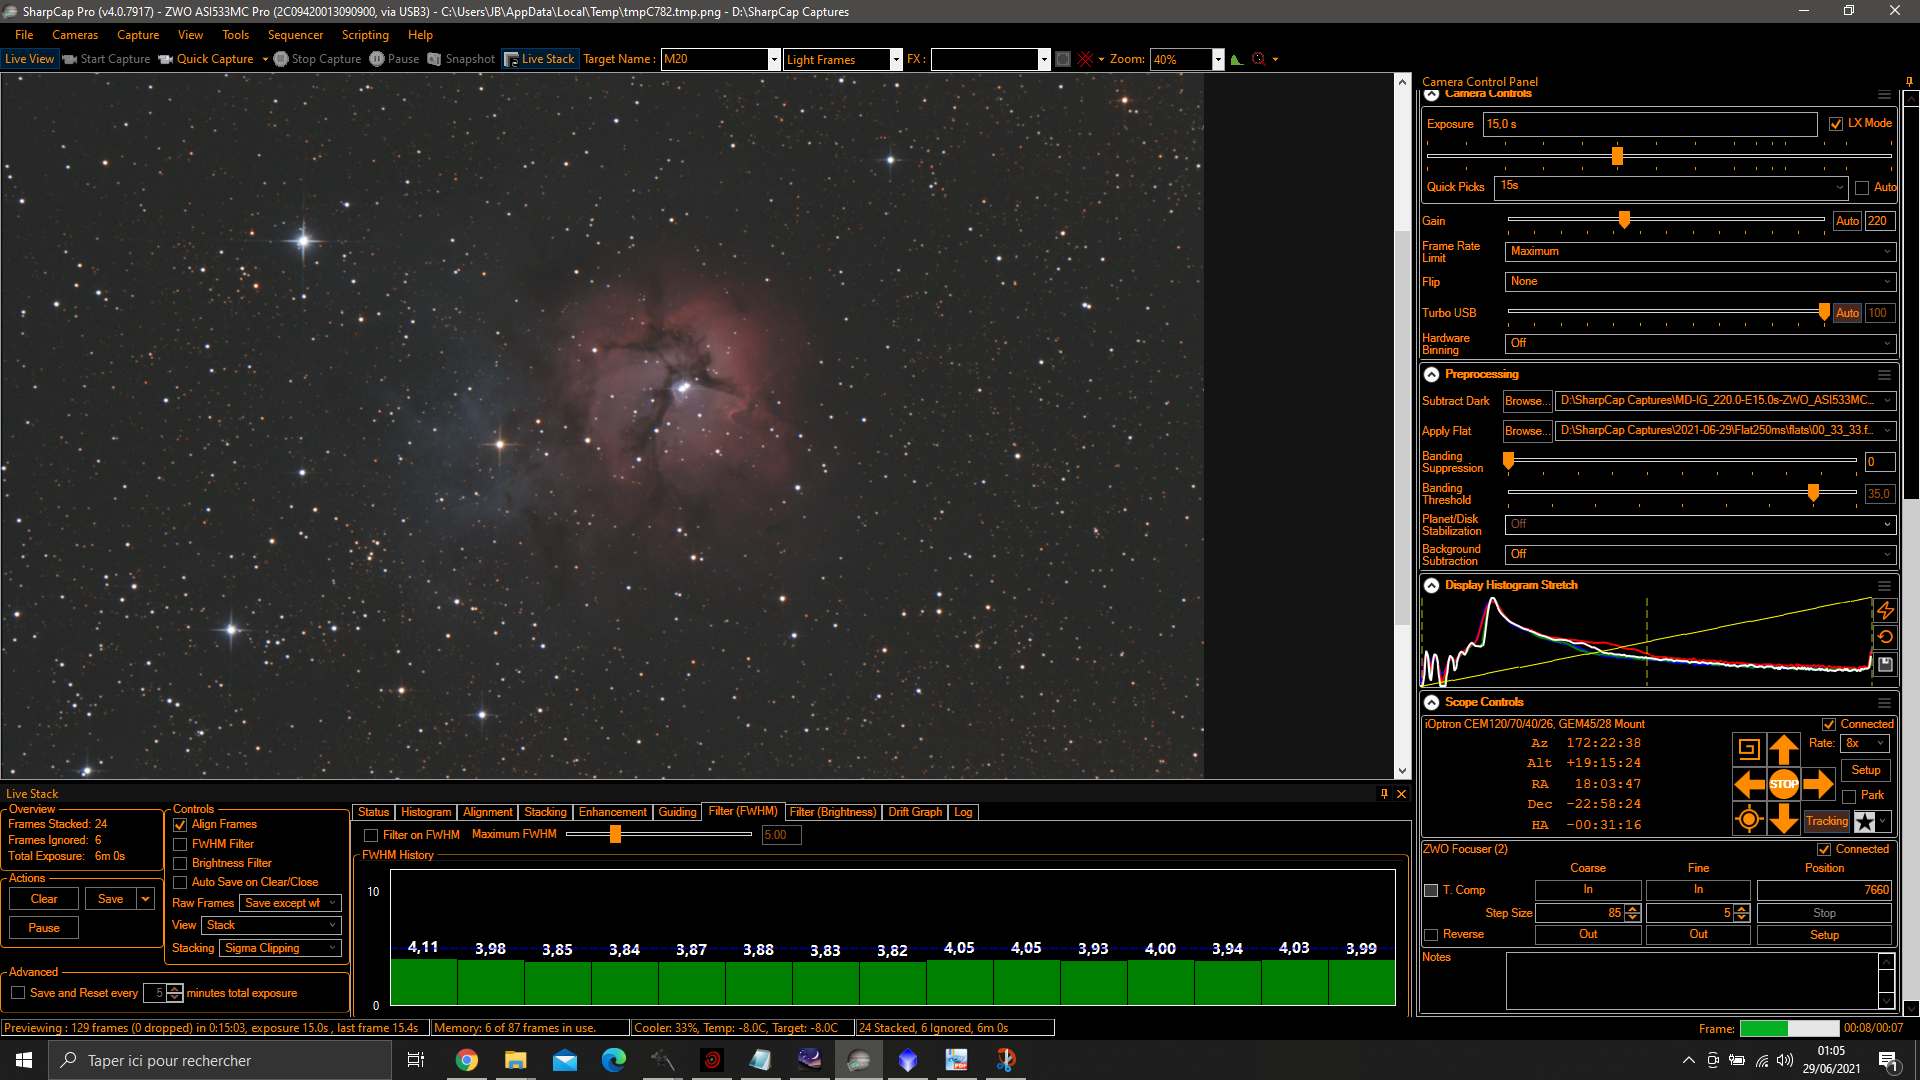Open the Stacking Sigma Clipping dropdown

pyautogui.click(x=281, y=948)
